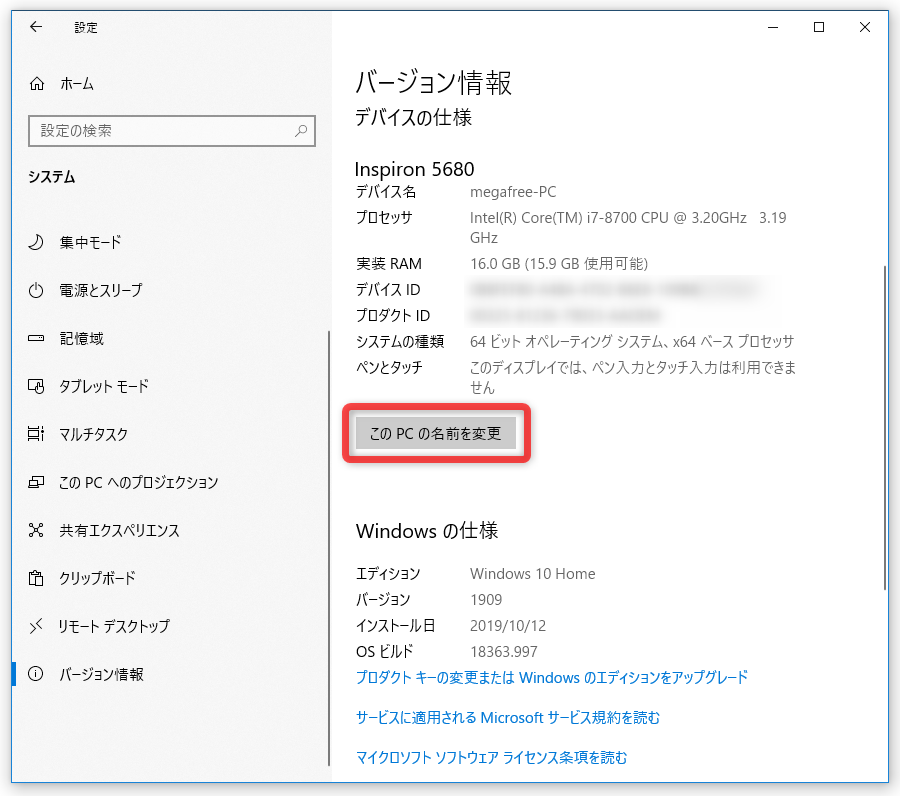Screen dimensions: 900x796
Task: Click the 16.0 GB RAM value
Action: (x=559, y=263)
